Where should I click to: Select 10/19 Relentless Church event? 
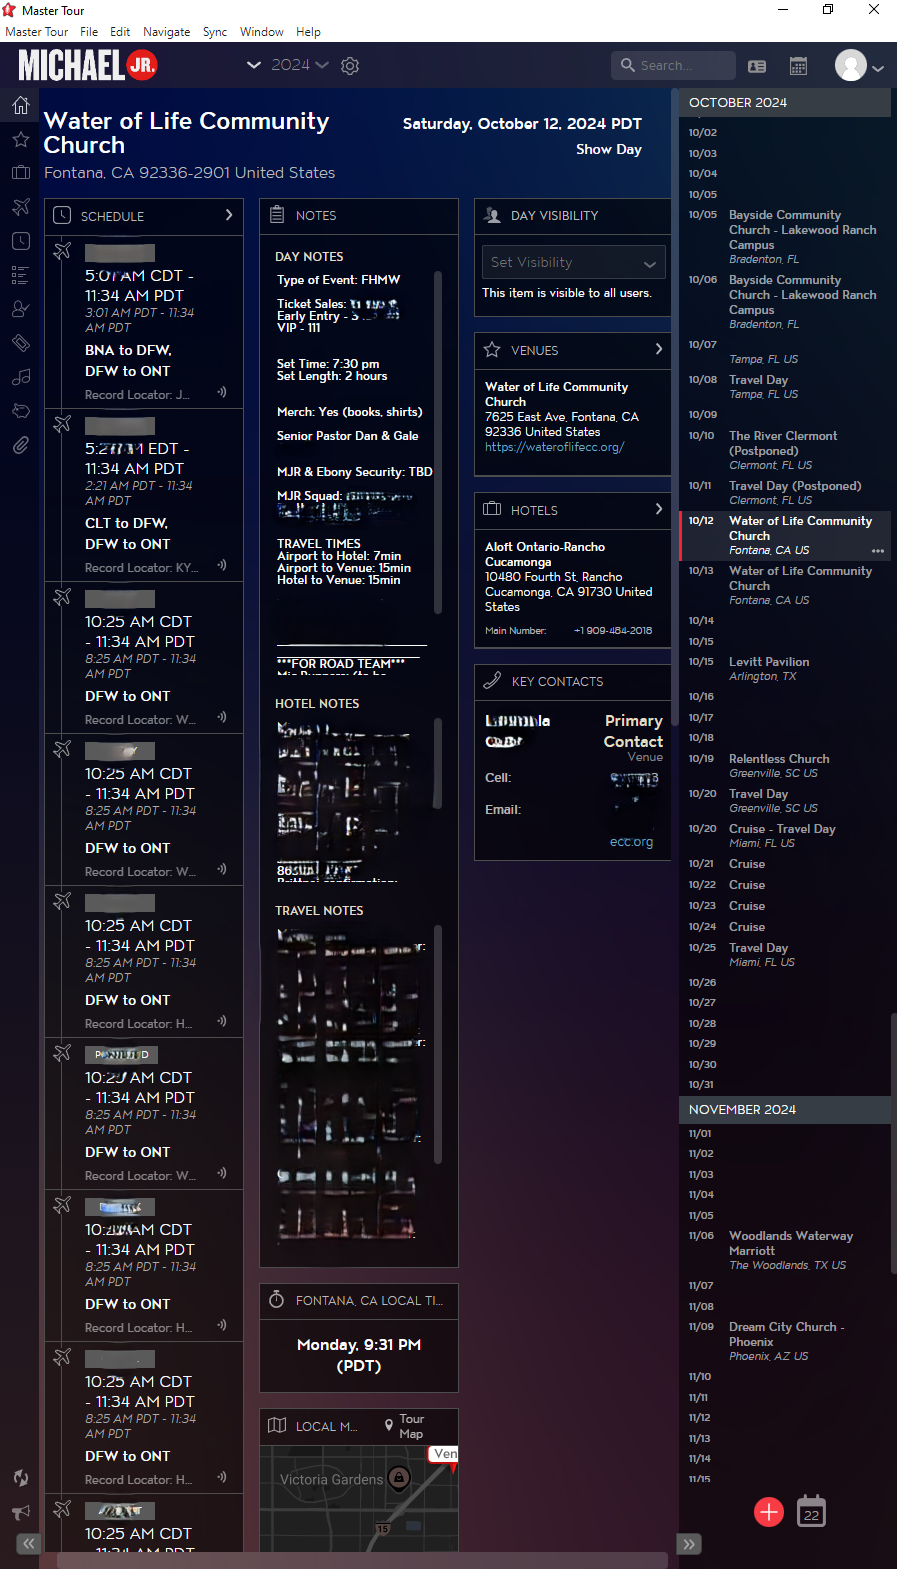(x=784, y=765)
